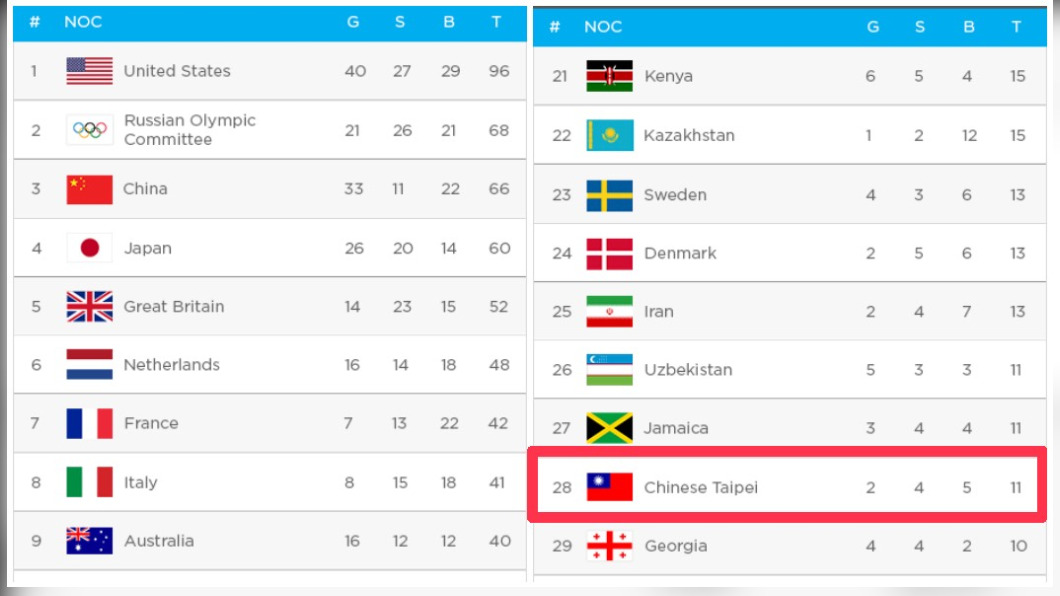Click the Olympic rings flag icon
Image resolution: width=1060 pixels, height=596 pixels.
[x=89, y=130]
